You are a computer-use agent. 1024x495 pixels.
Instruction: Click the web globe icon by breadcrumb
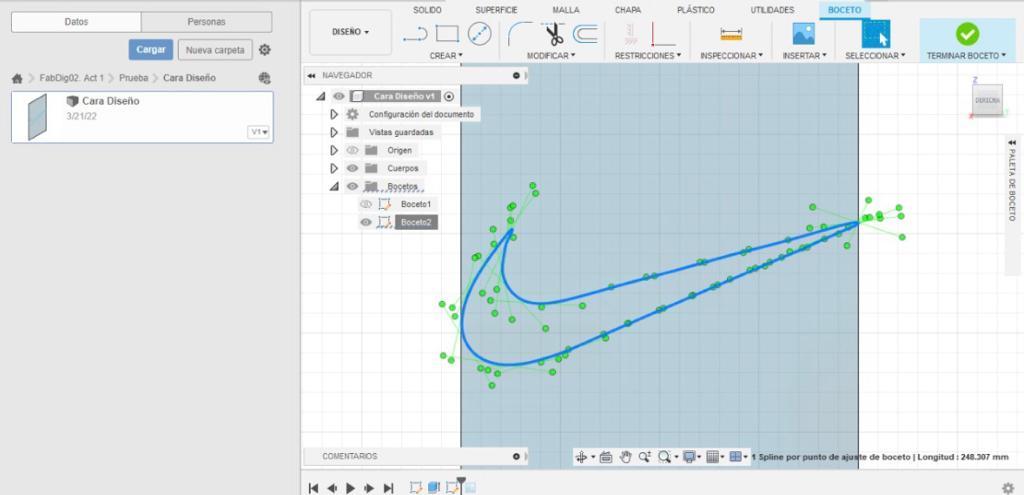tap(264, 78)
